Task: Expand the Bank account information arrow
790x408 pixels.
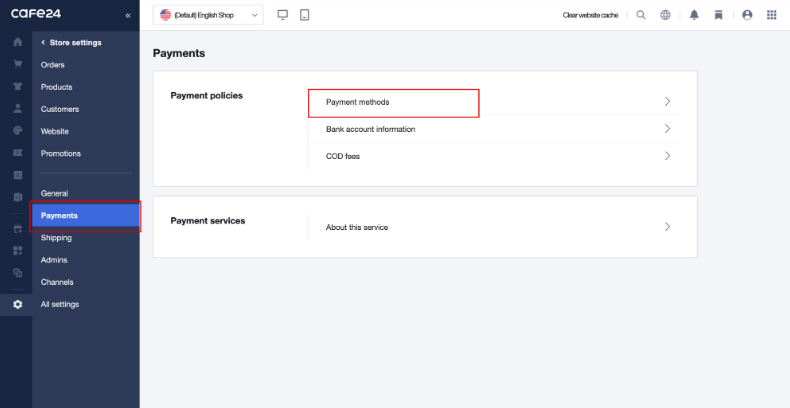Action: 667,129
